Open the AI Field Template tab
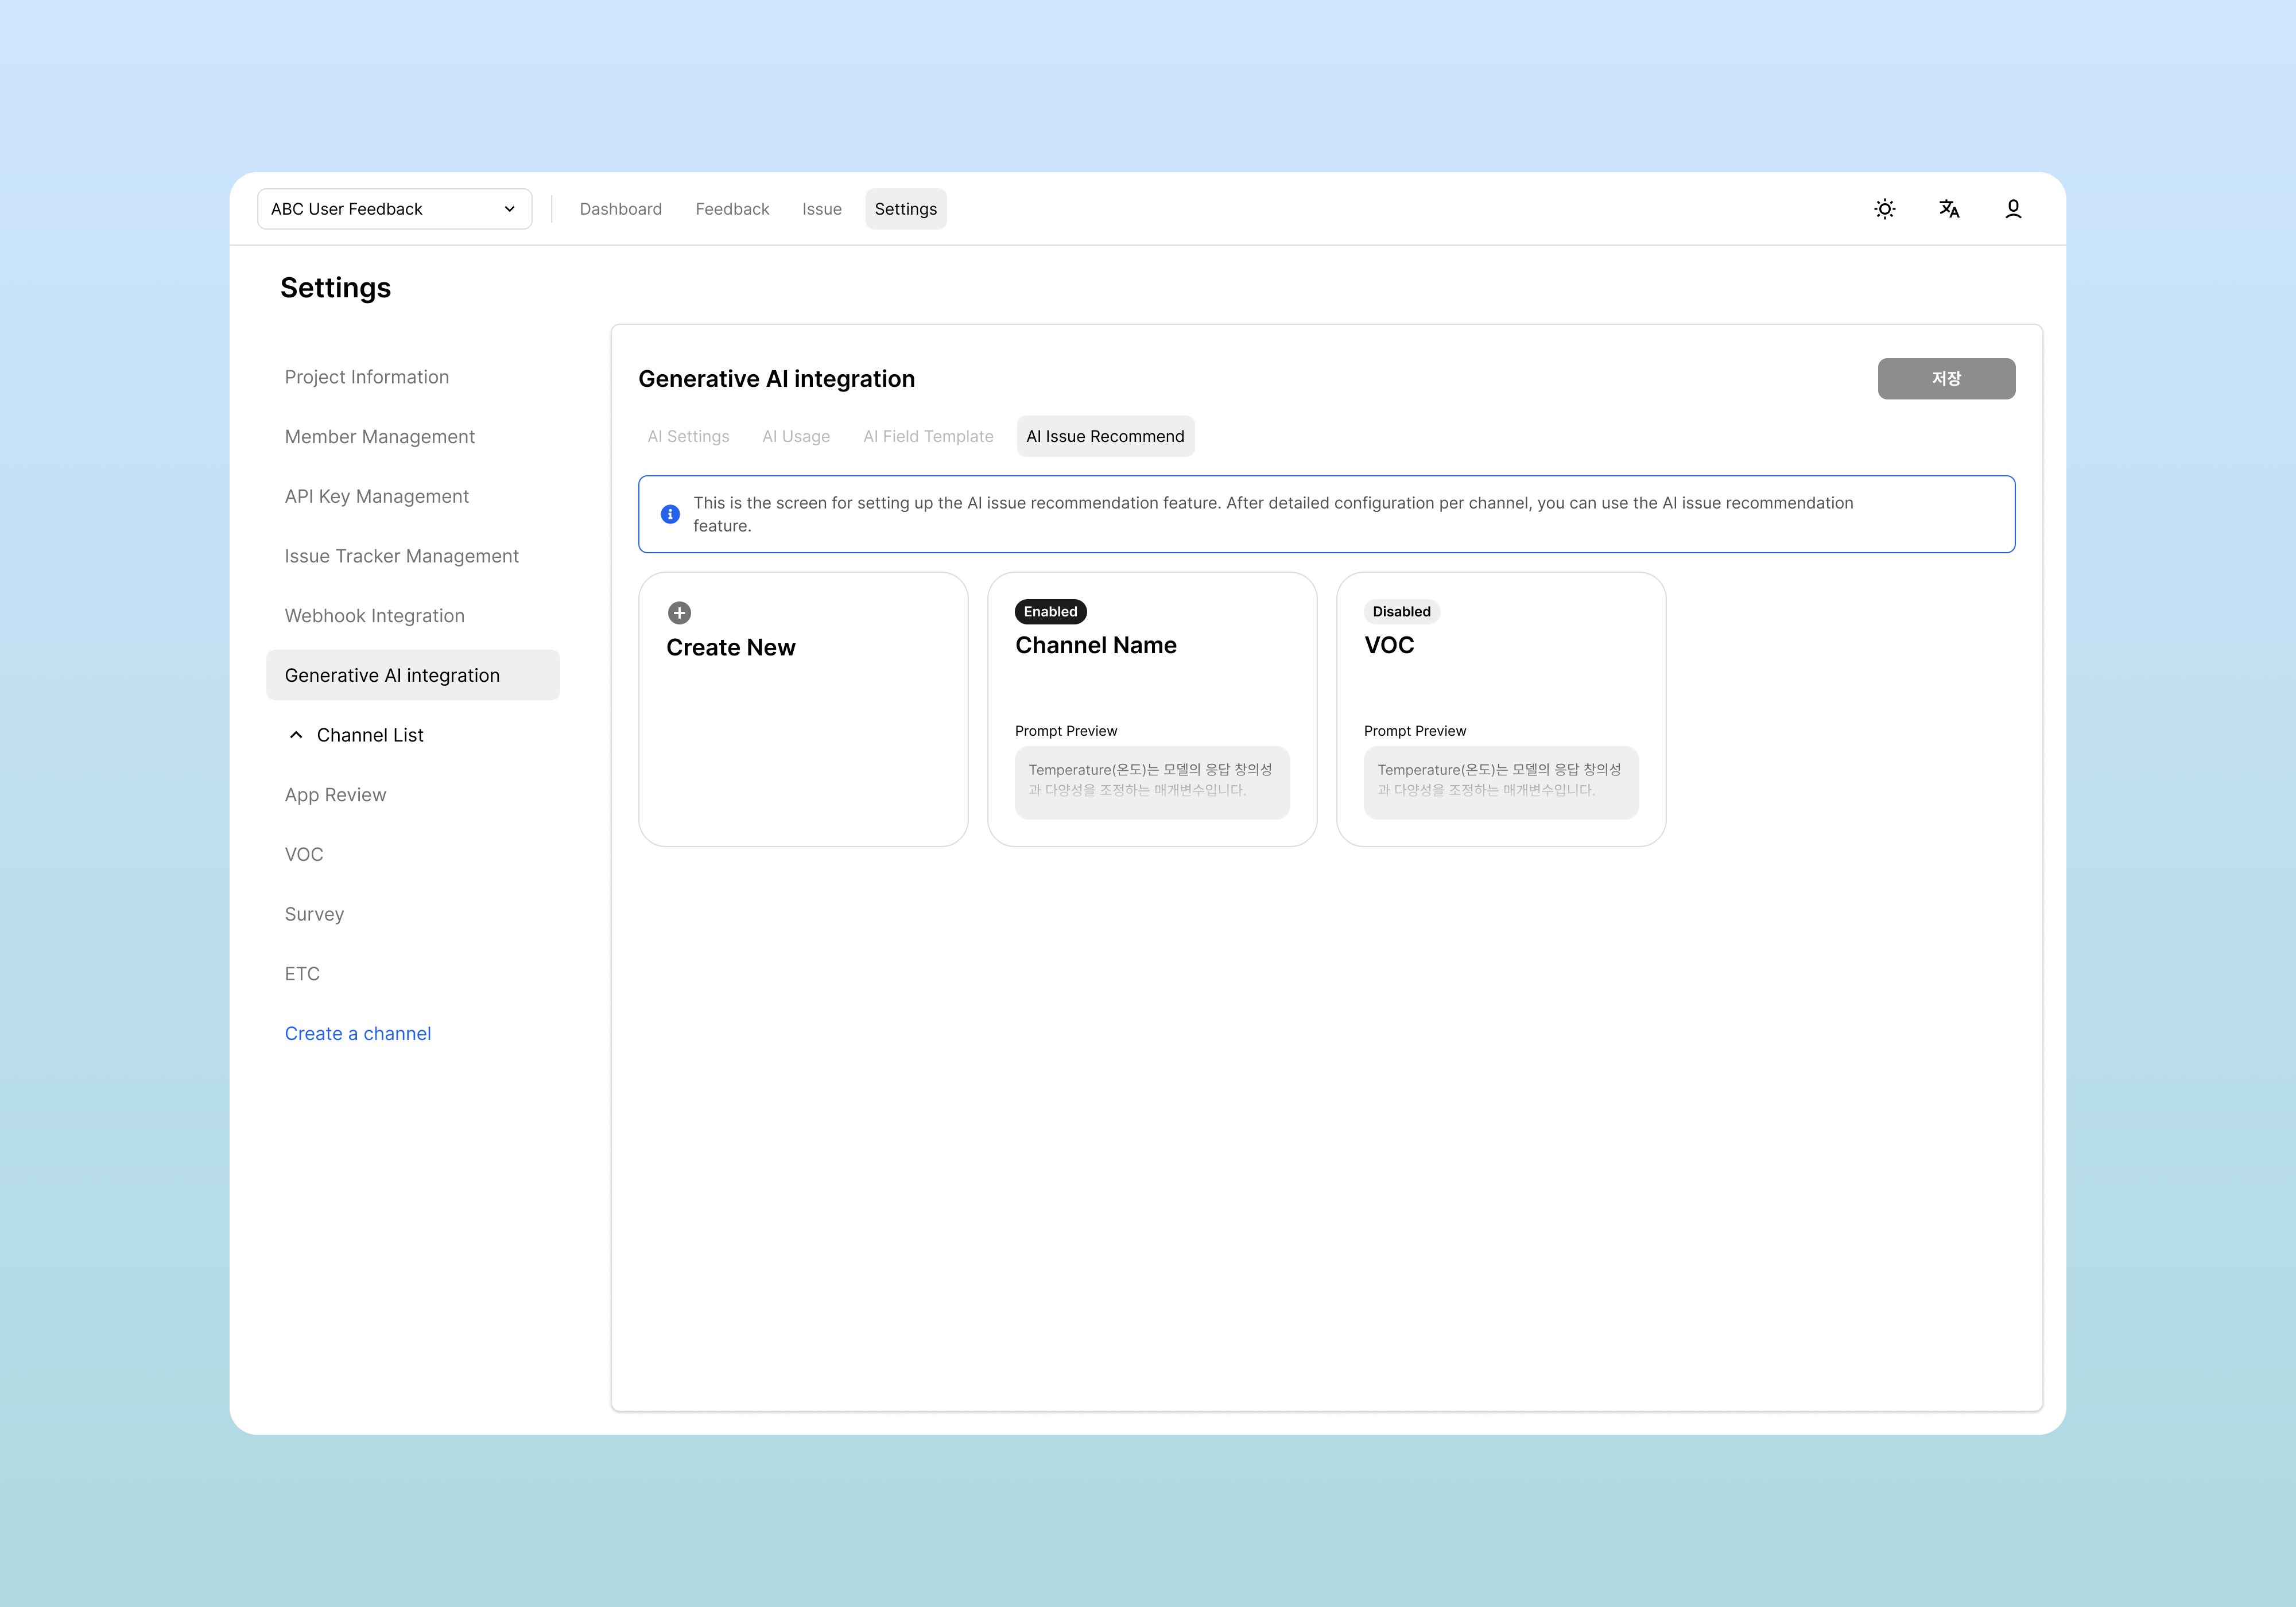 (928, 437)
